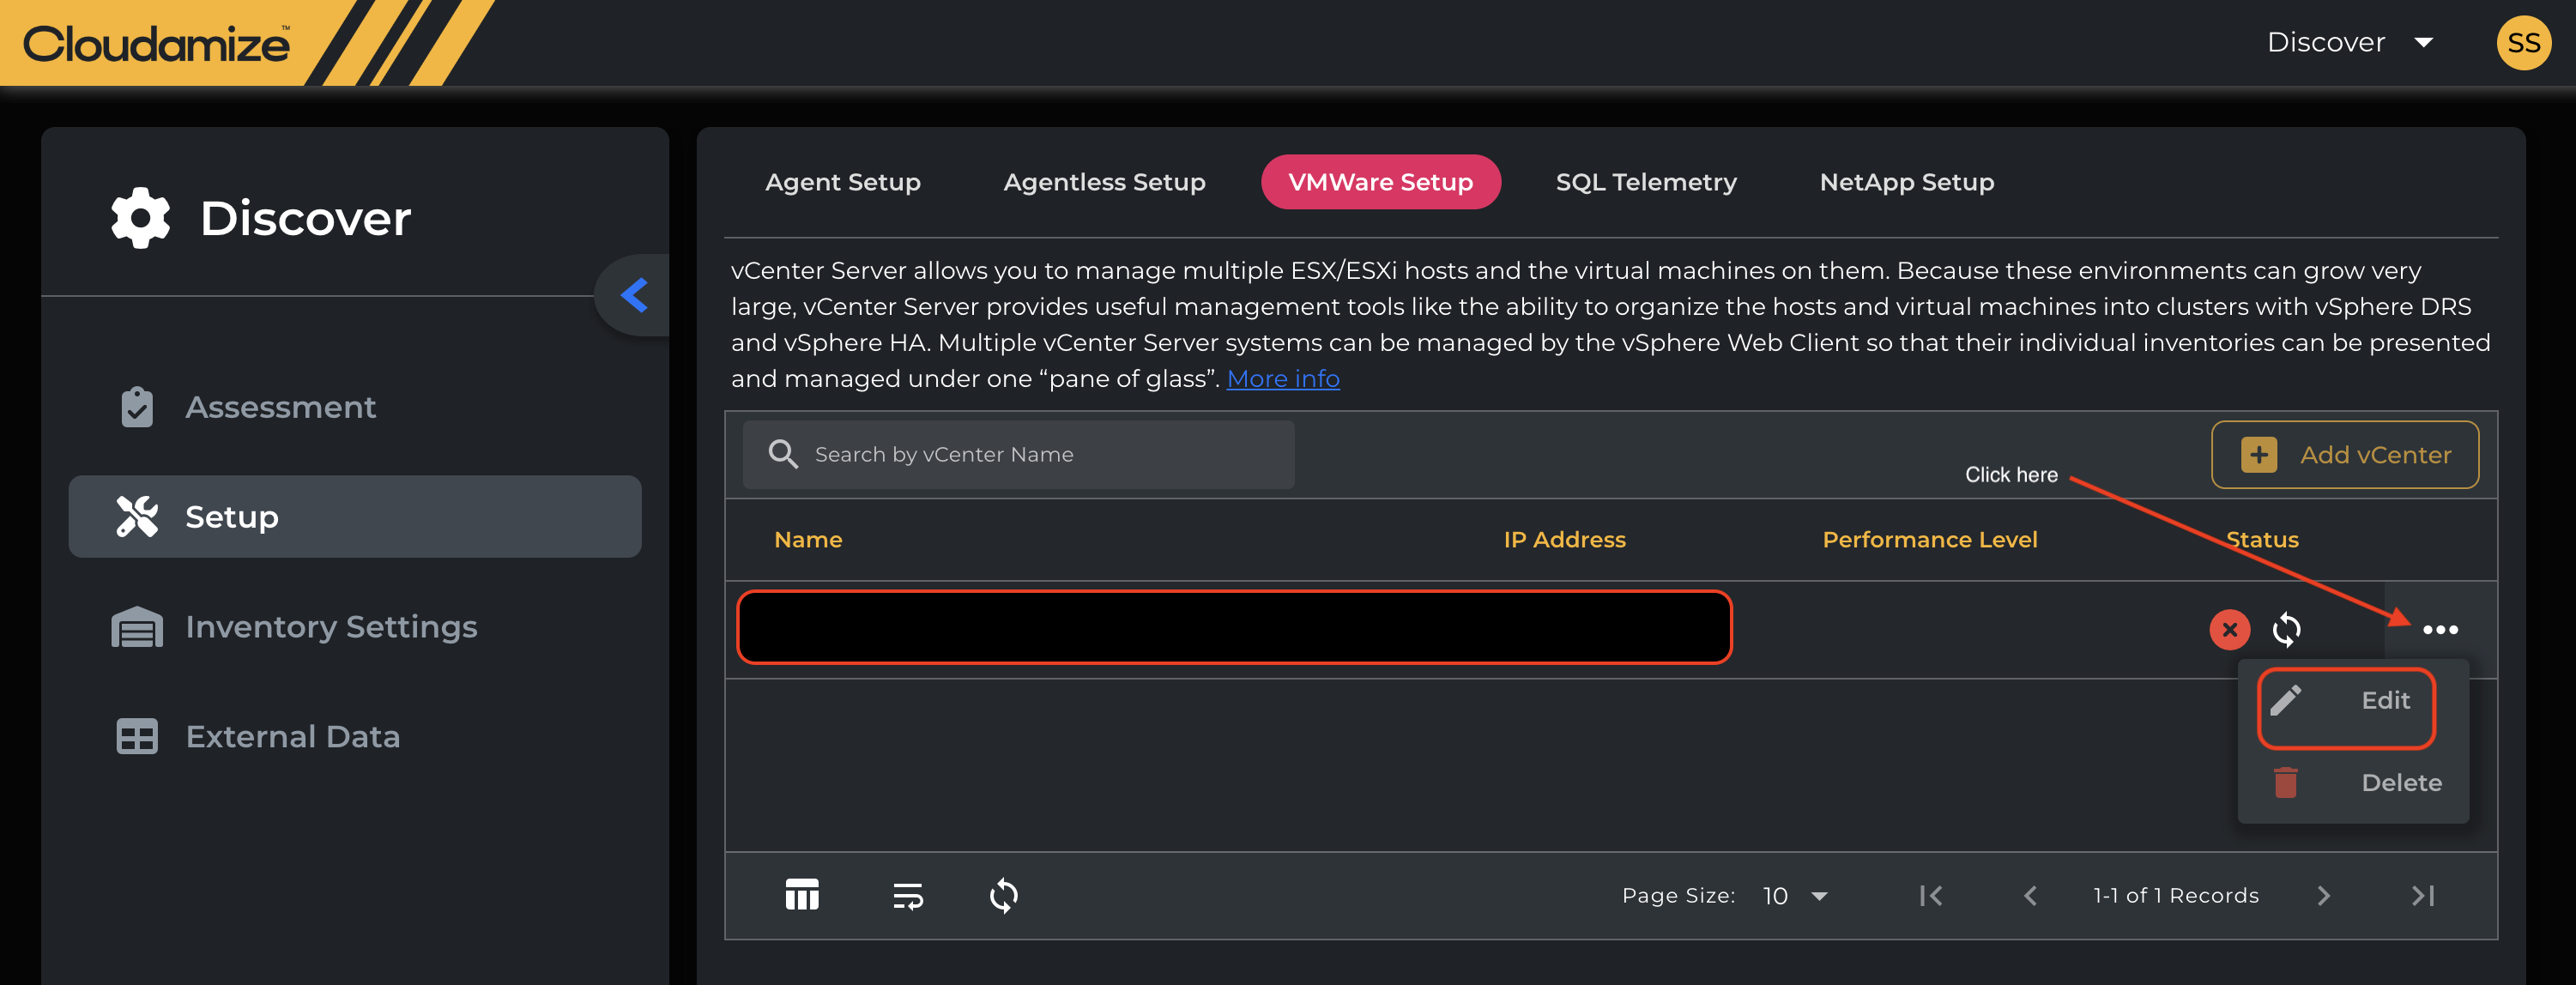The image size is (2576, 985).
Task: Jump to first page arrow
Action: pyautogui.click(x=1931, y=895)
